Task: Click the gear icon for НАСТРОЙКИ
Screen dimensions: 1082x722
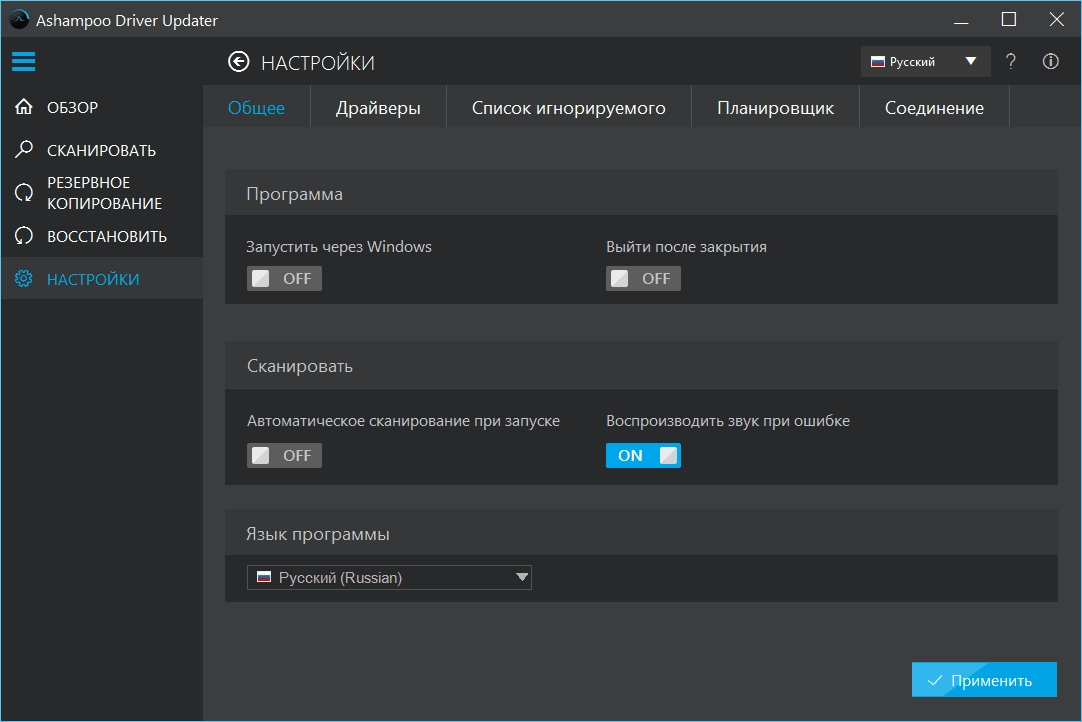Action: tap(24, 279)
